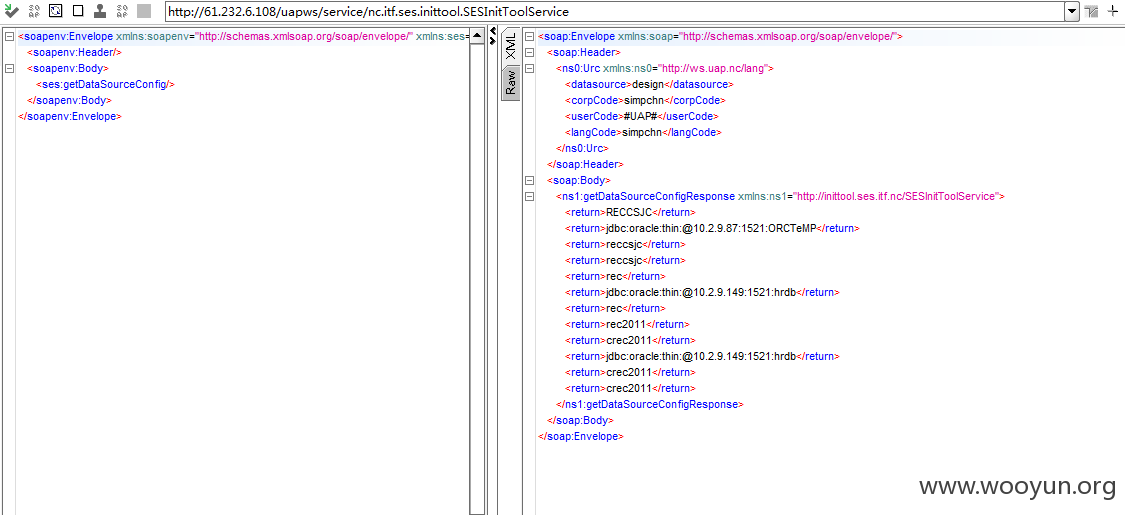Collapse the soap:Header node in response
Viewport: 1125px width, 515px height.
tap(529, 52)
